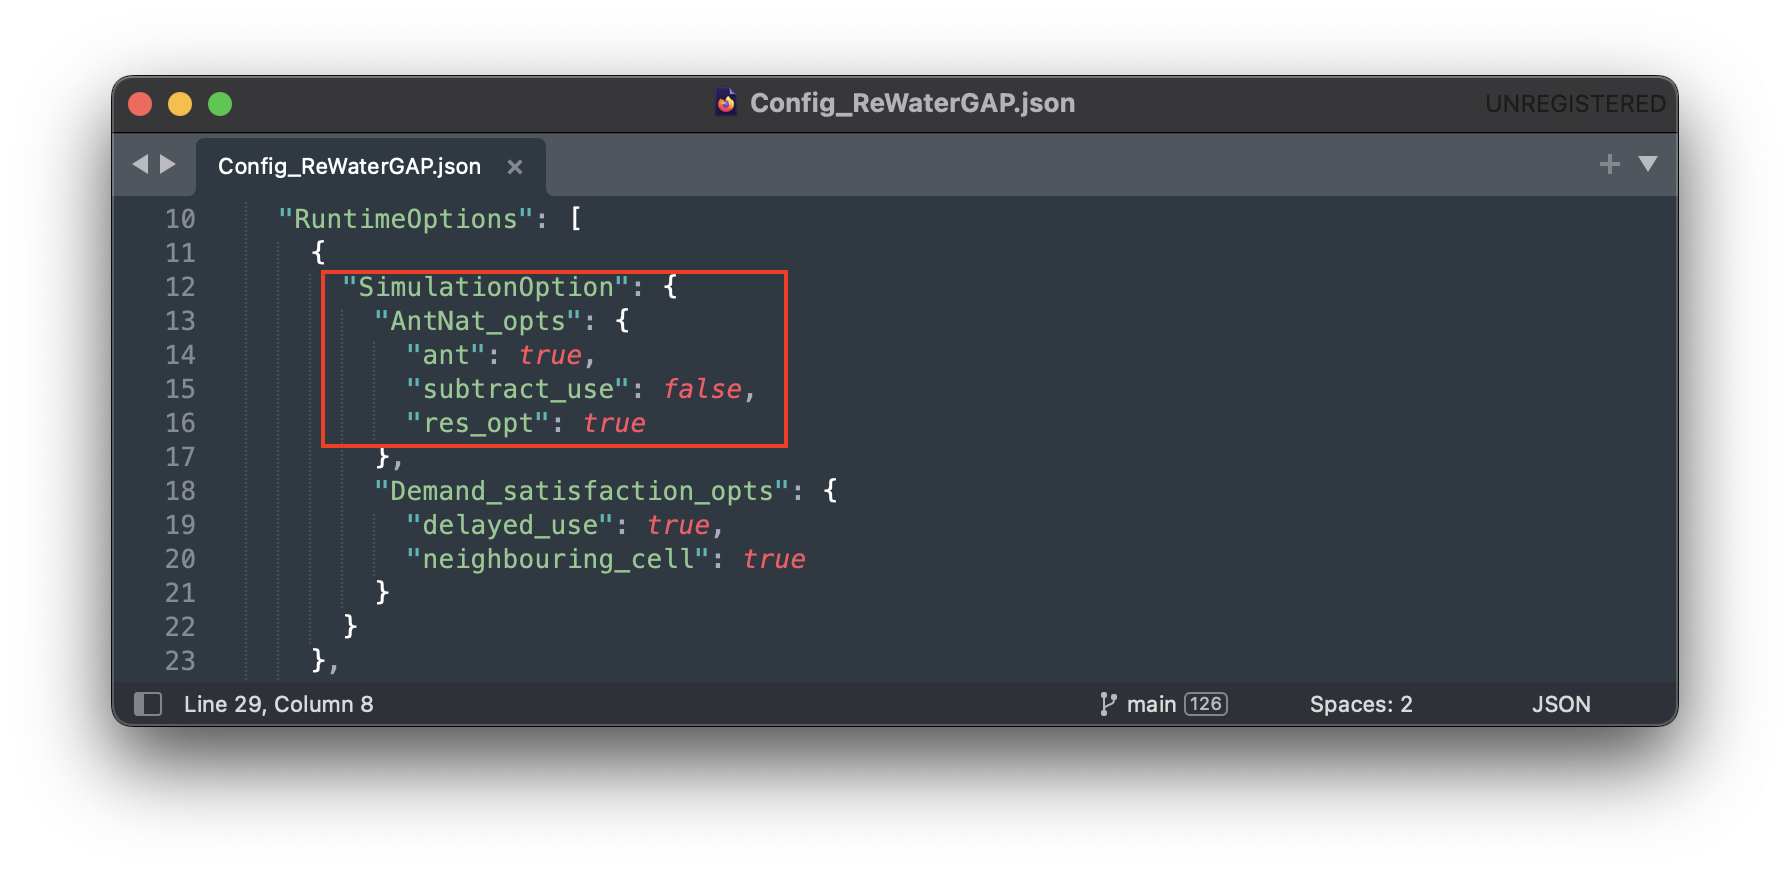Click the 126 git changes badge
Image resolution: width=1790 pixels, height=874 pixels.
(1205, 704)
